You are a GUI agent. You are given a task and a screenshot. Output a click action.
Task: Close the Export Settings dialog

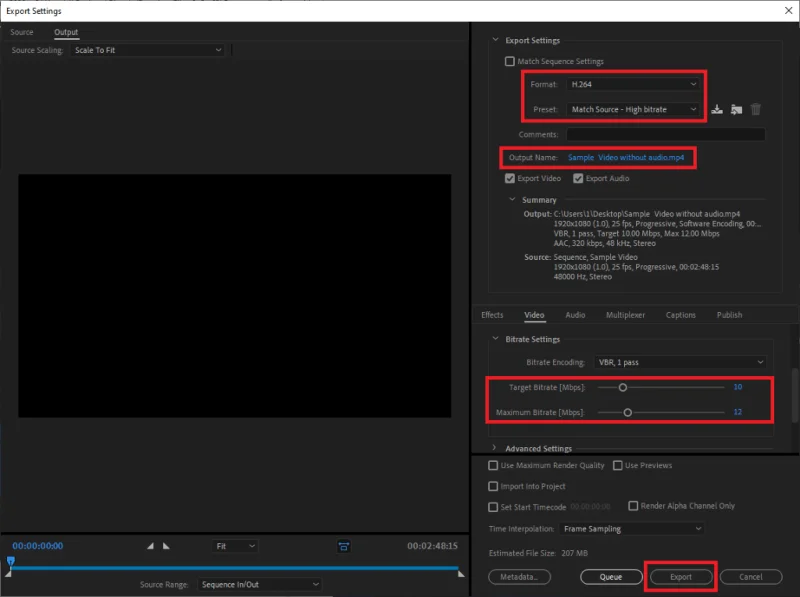tap(788, 10)
